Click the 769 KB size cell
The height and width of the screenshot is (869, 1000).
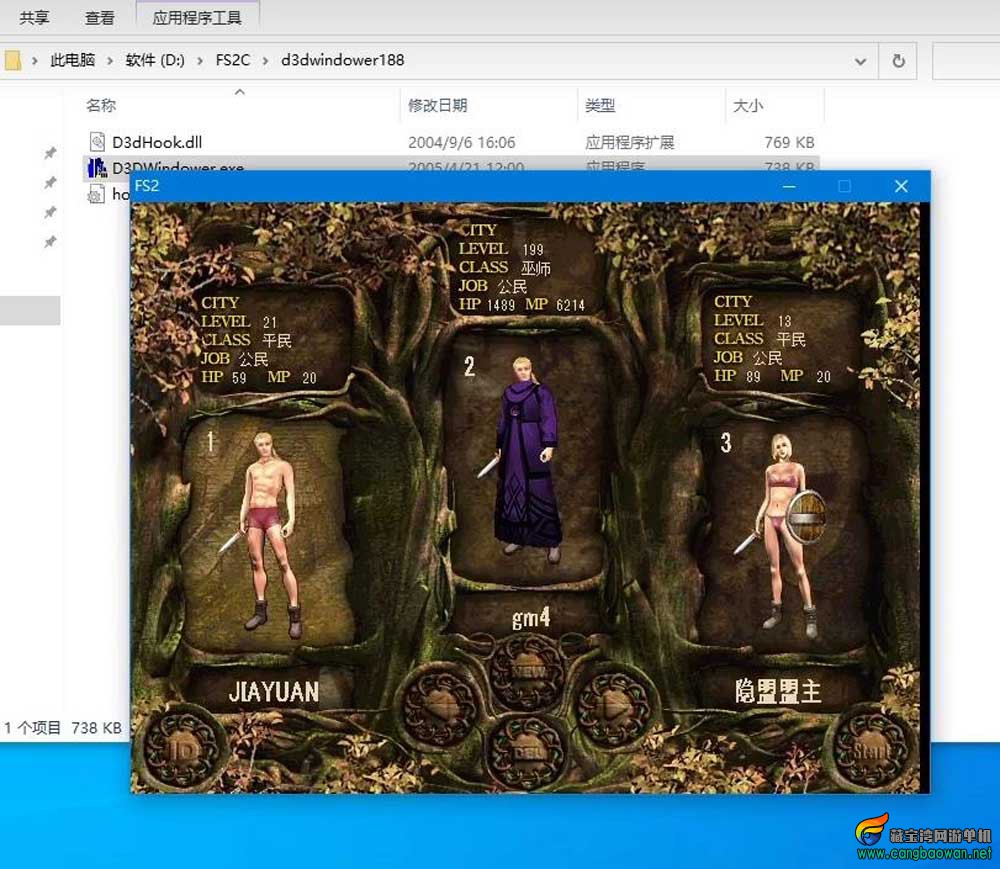click(790, 142)
